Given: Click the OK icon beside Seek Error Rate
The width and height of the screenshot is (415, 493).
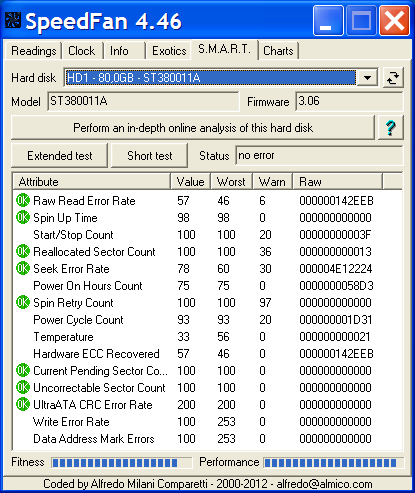Looking at the screenshot, I should point(23,269).
